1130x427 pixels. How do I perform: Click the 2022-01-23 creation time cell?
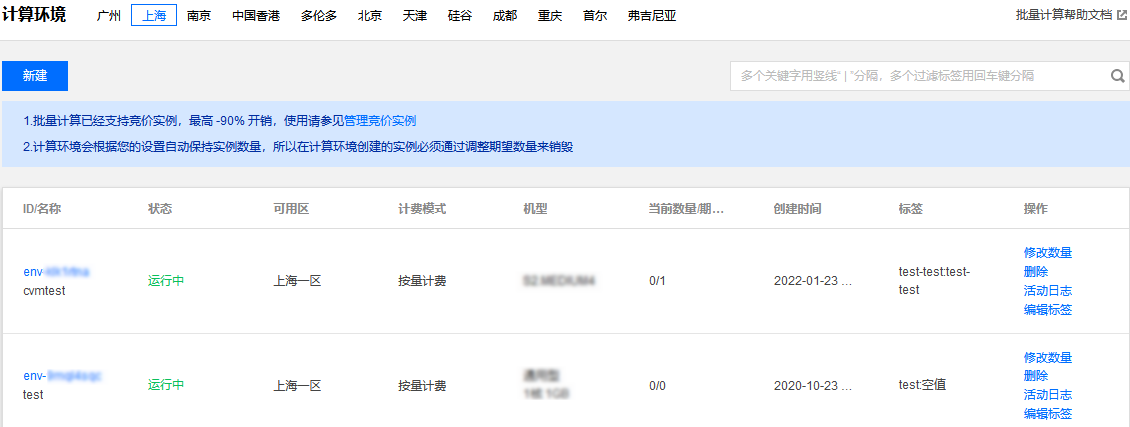[813, 281]
